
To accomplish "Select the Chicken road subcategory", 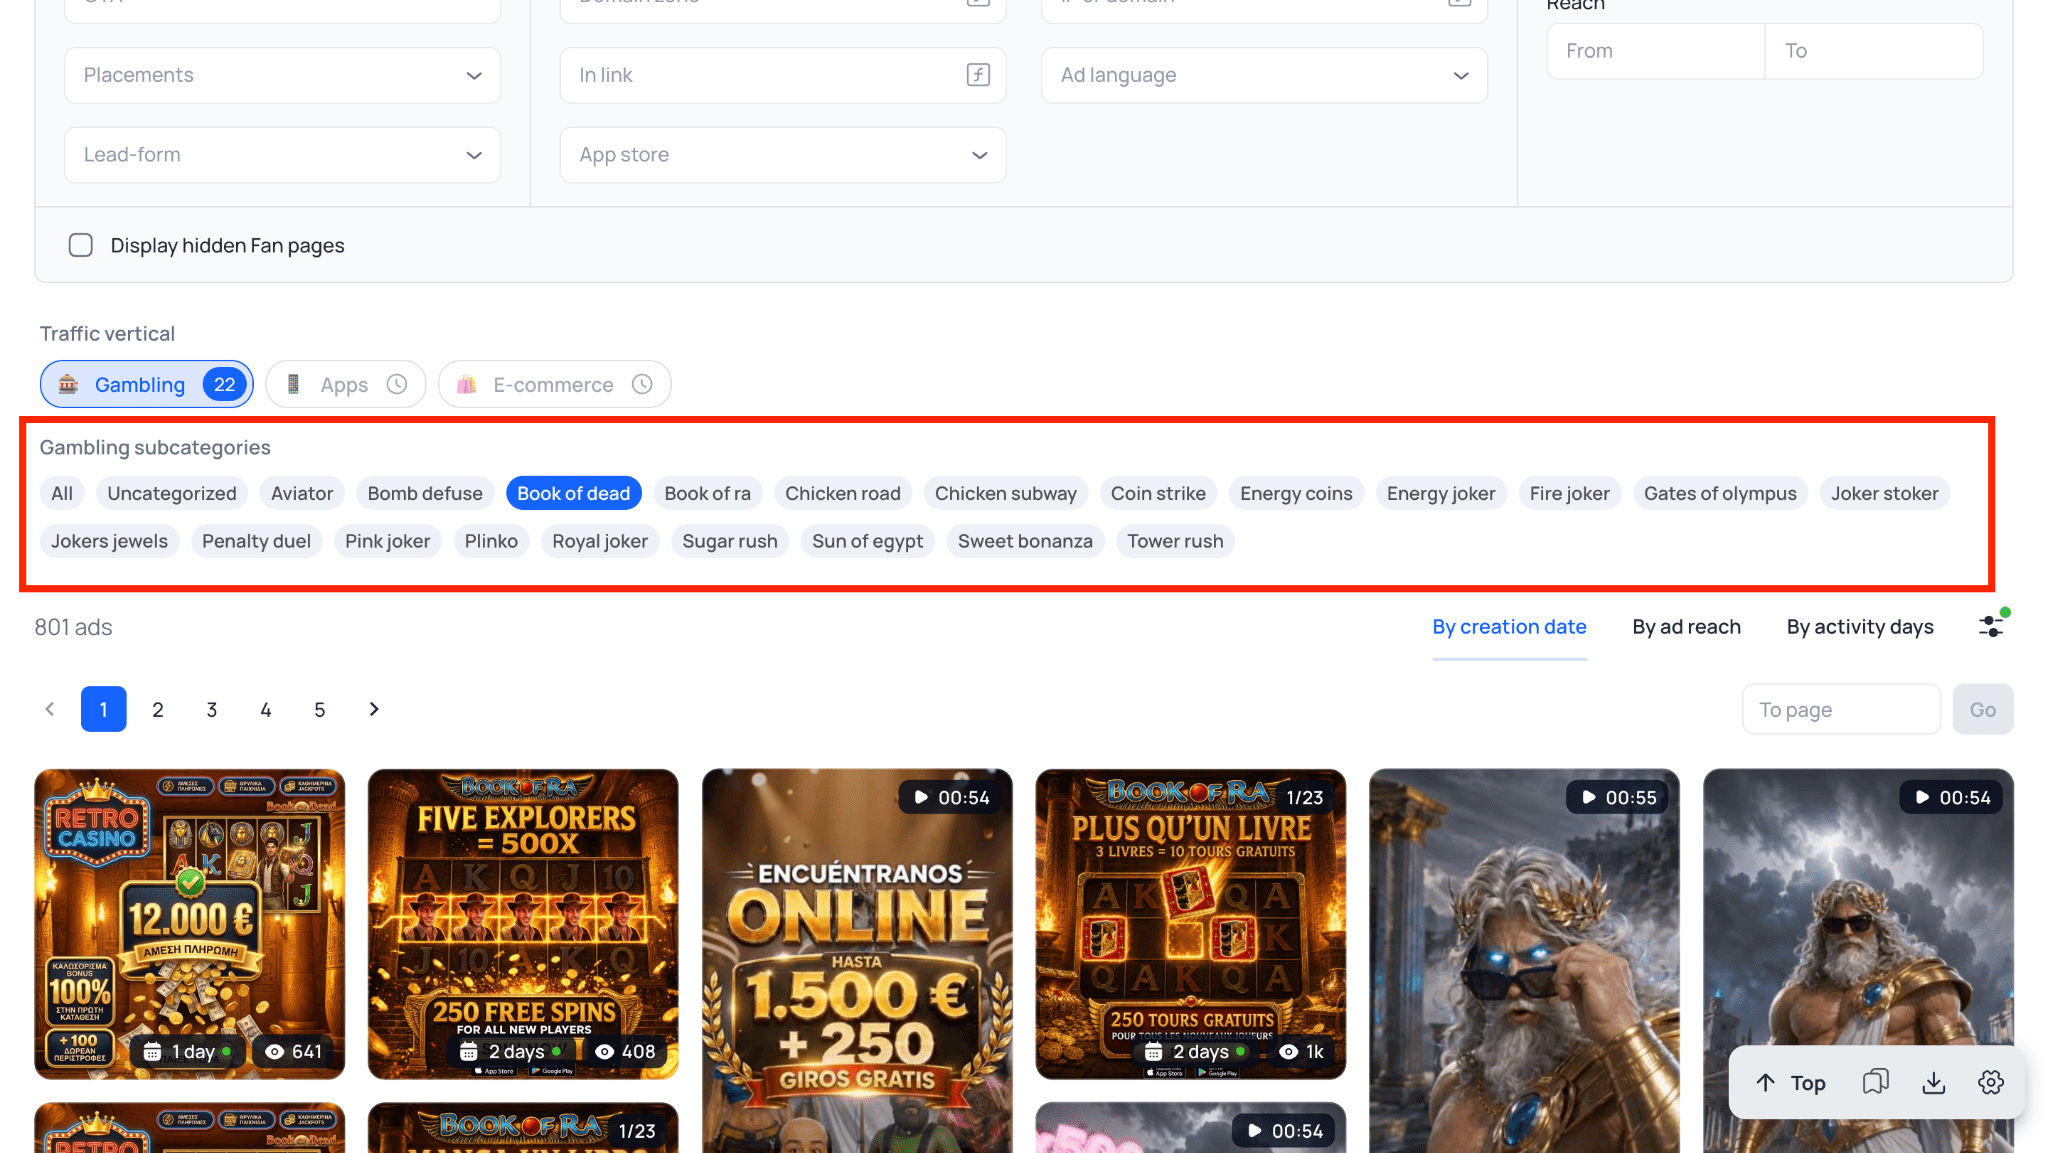I will (x=843, y=493).
